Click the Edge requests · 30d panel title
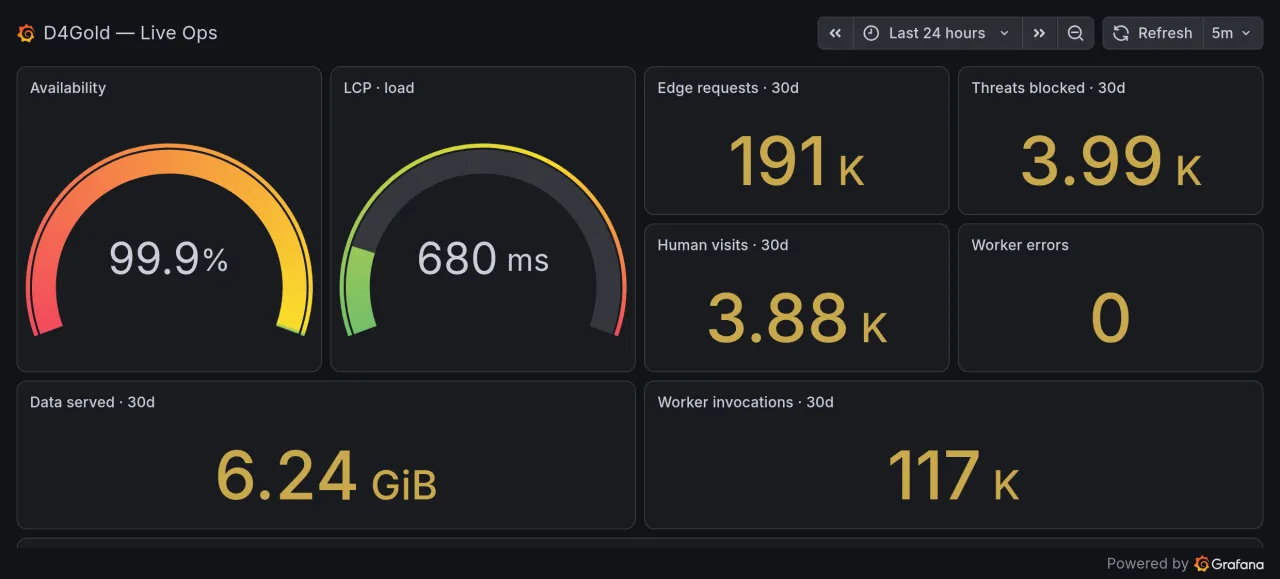 (x=728, y=88)
